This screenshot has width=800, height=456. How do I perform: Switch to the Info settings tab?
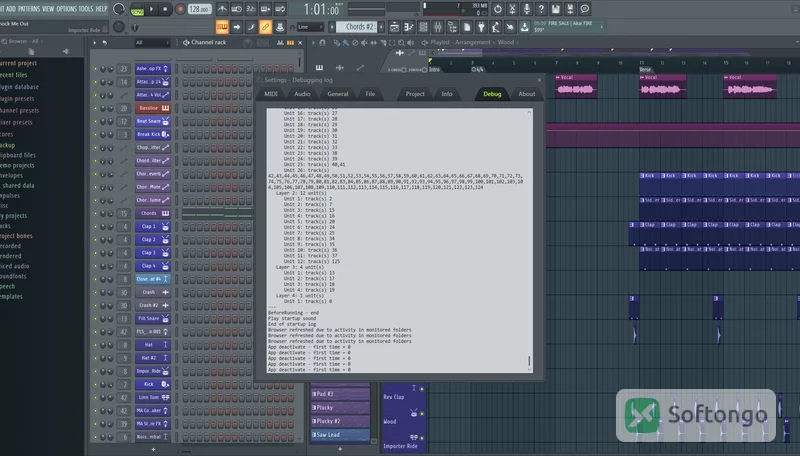[447, 94]
